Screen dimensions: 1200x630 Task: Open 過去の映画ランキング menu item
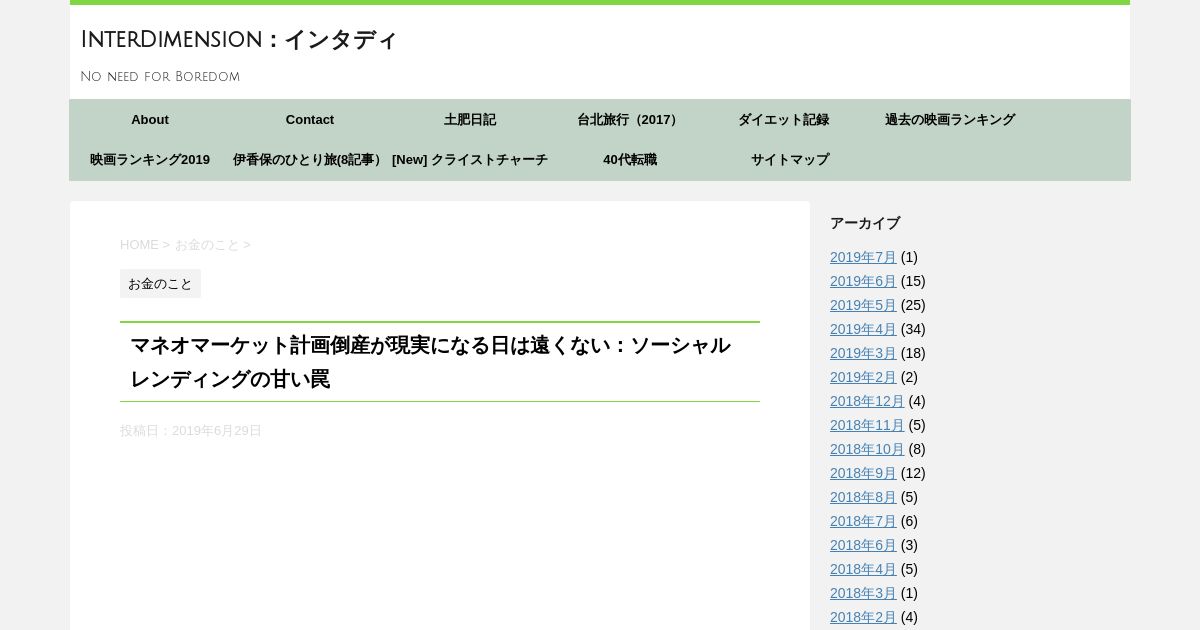[950, 119]
